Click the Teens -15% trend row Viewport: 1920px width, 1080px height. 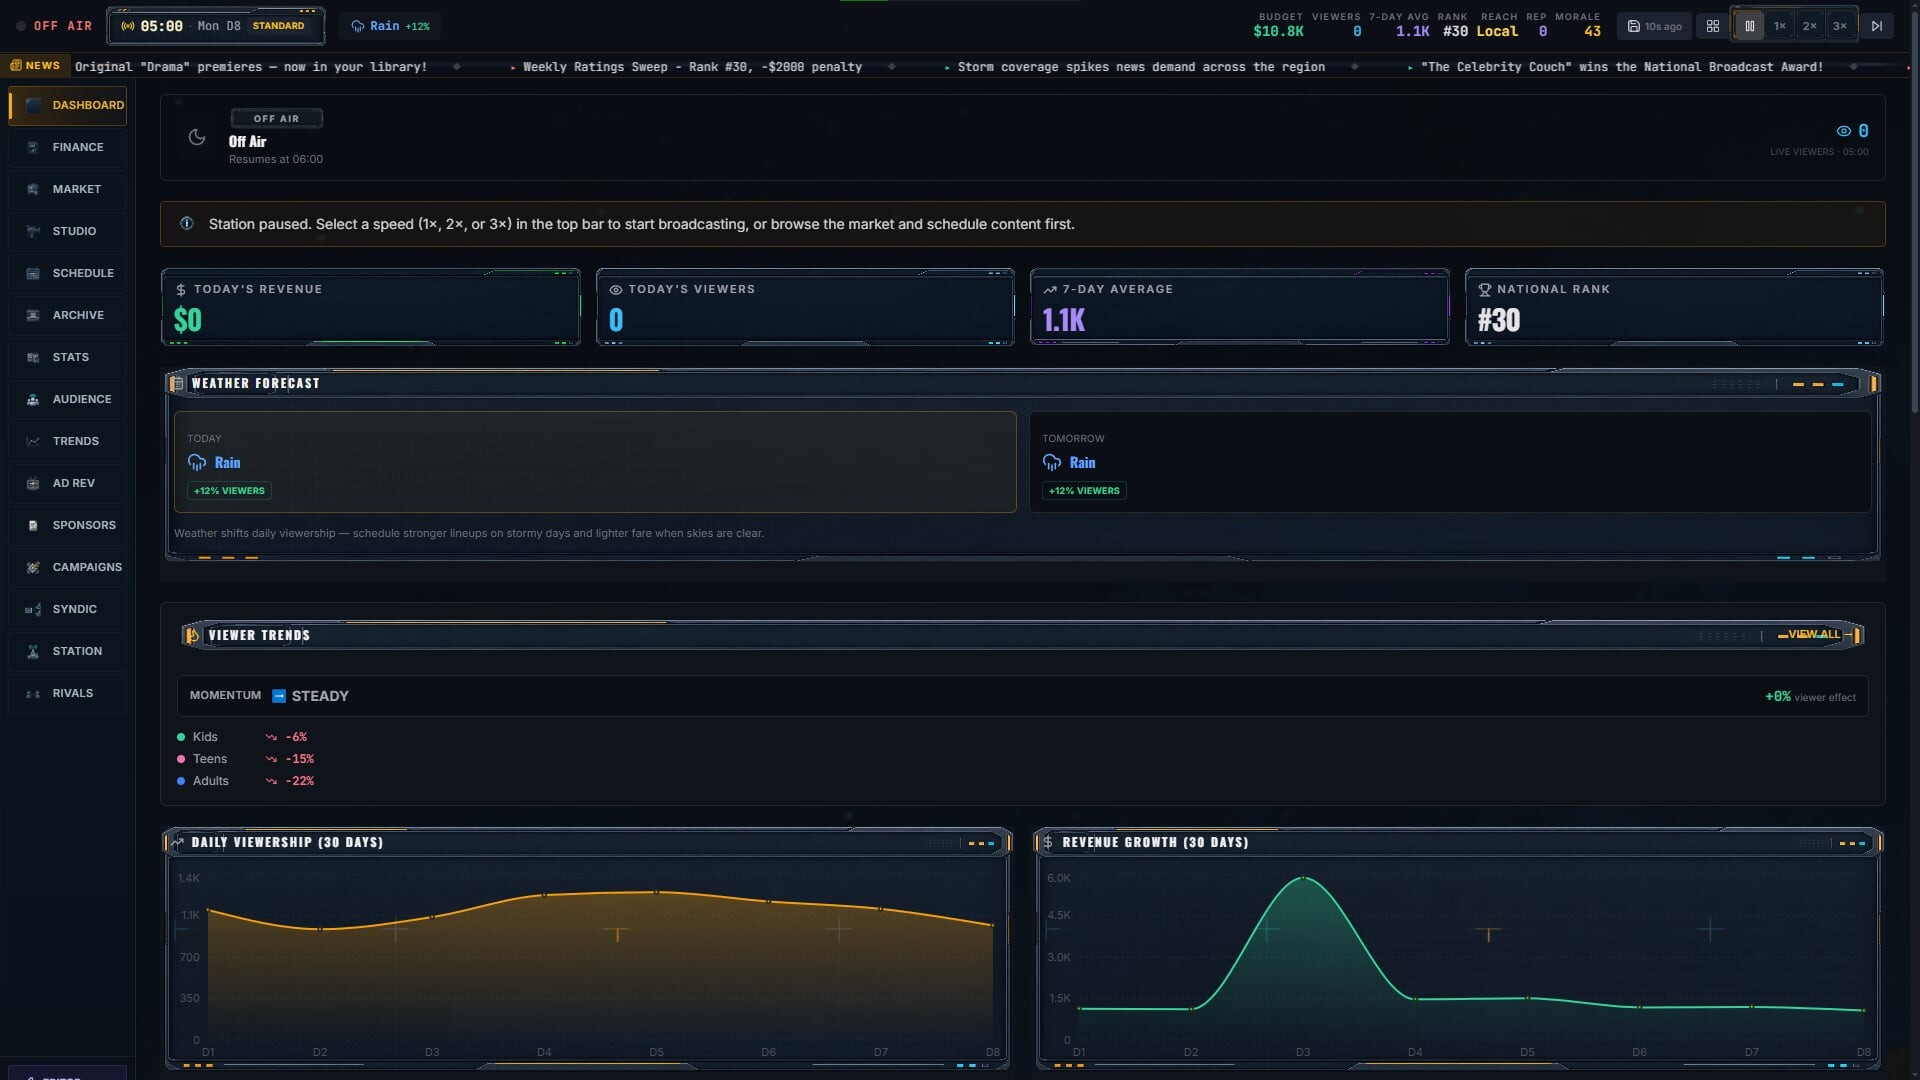point(246,759)
